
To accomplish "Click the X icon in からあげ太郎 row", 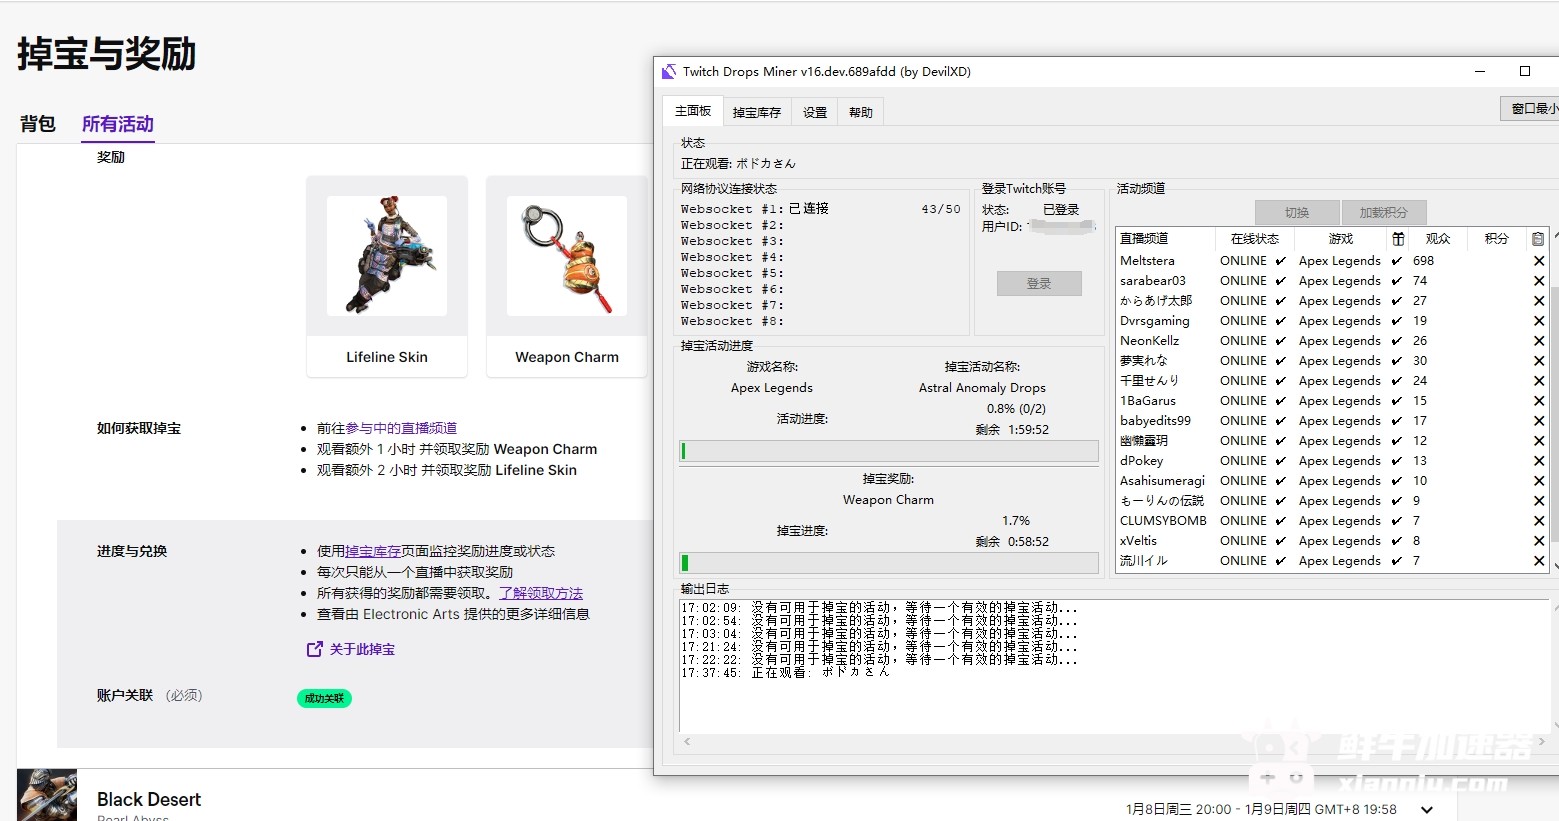I will pos(1539,301).
